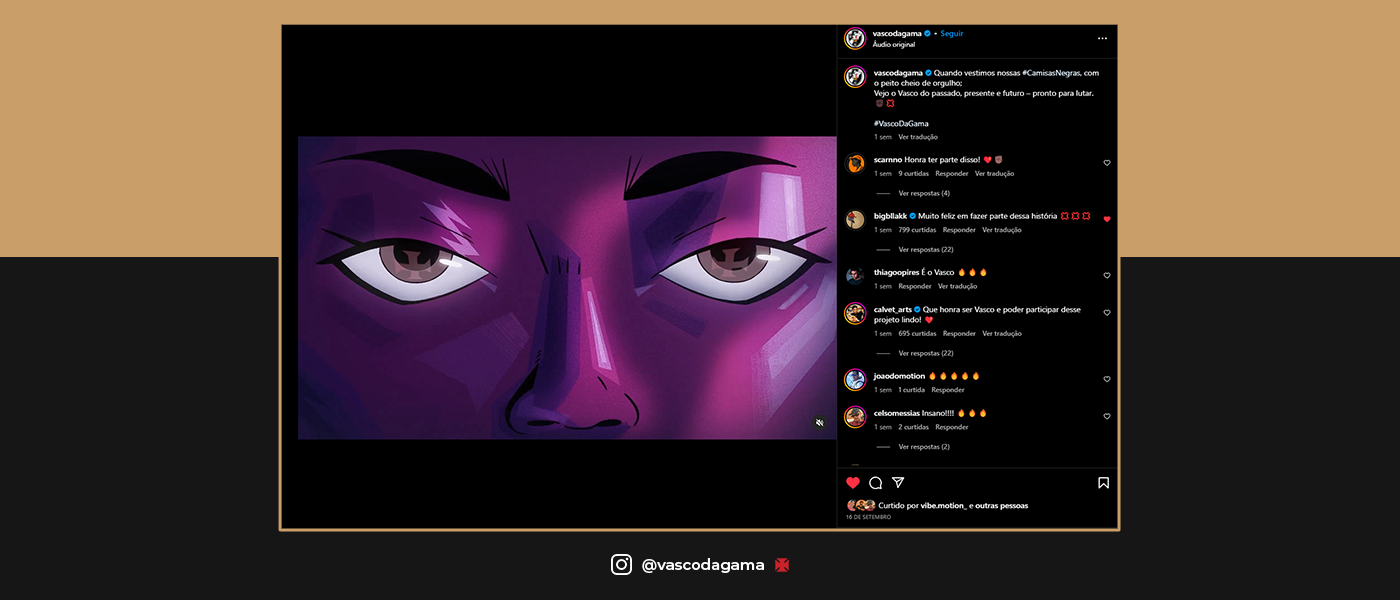Like thiagoopires's comment with the heart

[x=1107, y=275]
